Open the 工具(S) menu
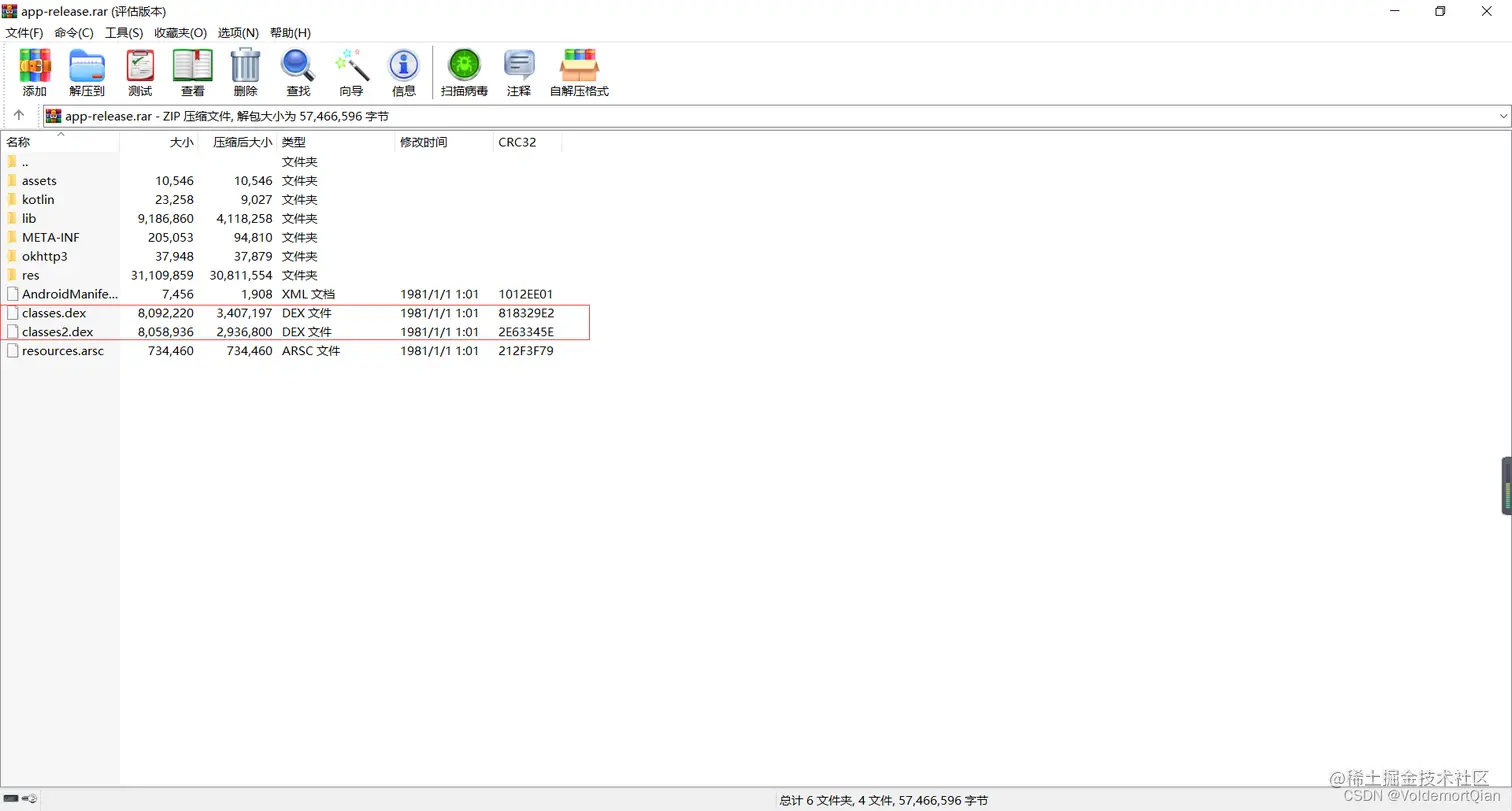The width and height of the screenshot is (1512, 811). coord(124,33)
